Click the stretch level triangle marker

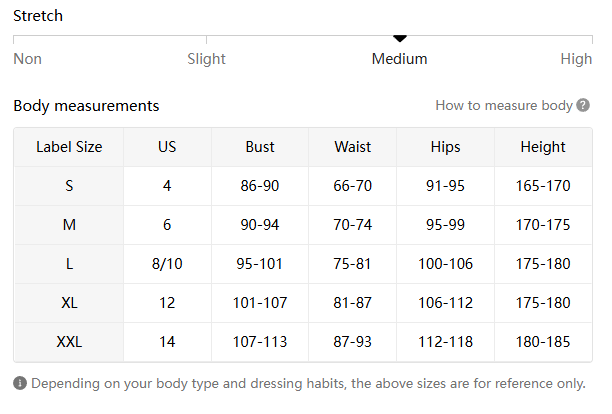coord(400,38)
